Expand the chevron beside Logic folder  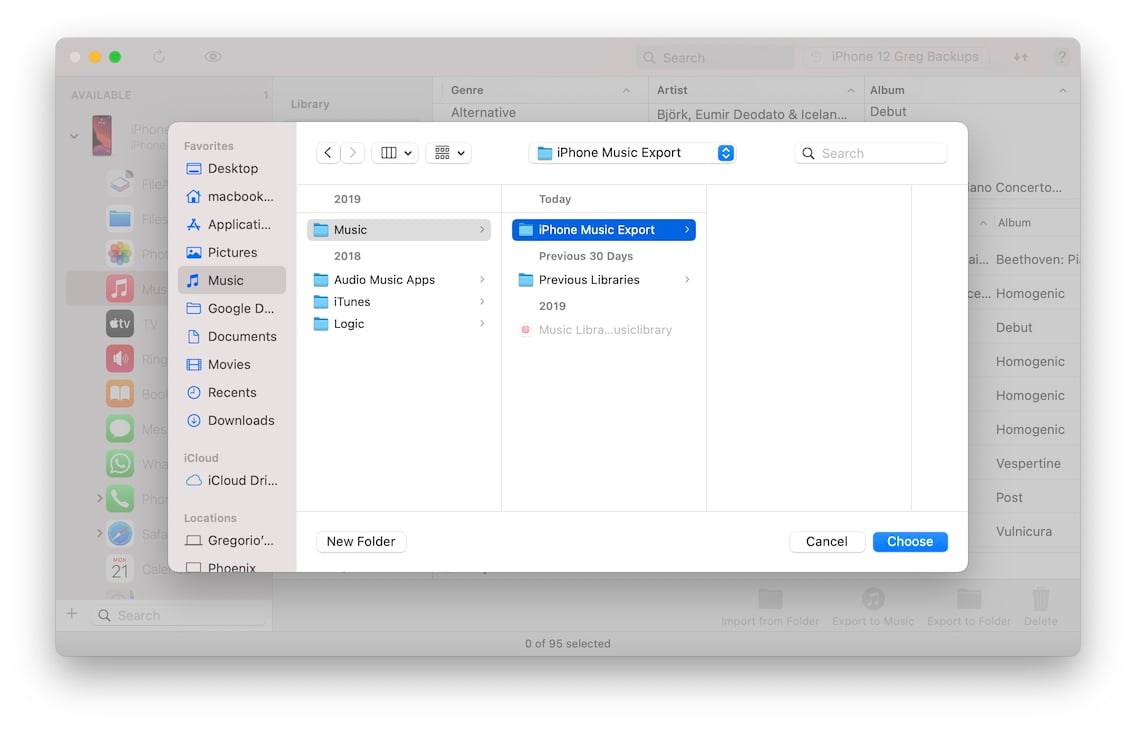pos(482,324)
